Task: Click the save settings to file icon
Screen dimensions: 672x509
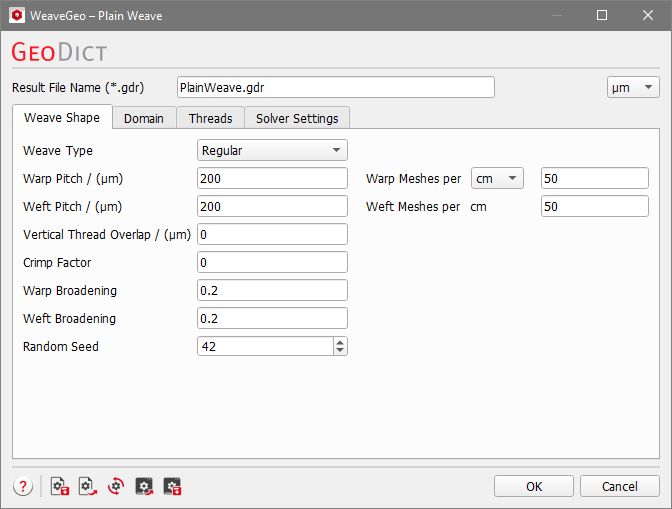Action: [60, 486]
